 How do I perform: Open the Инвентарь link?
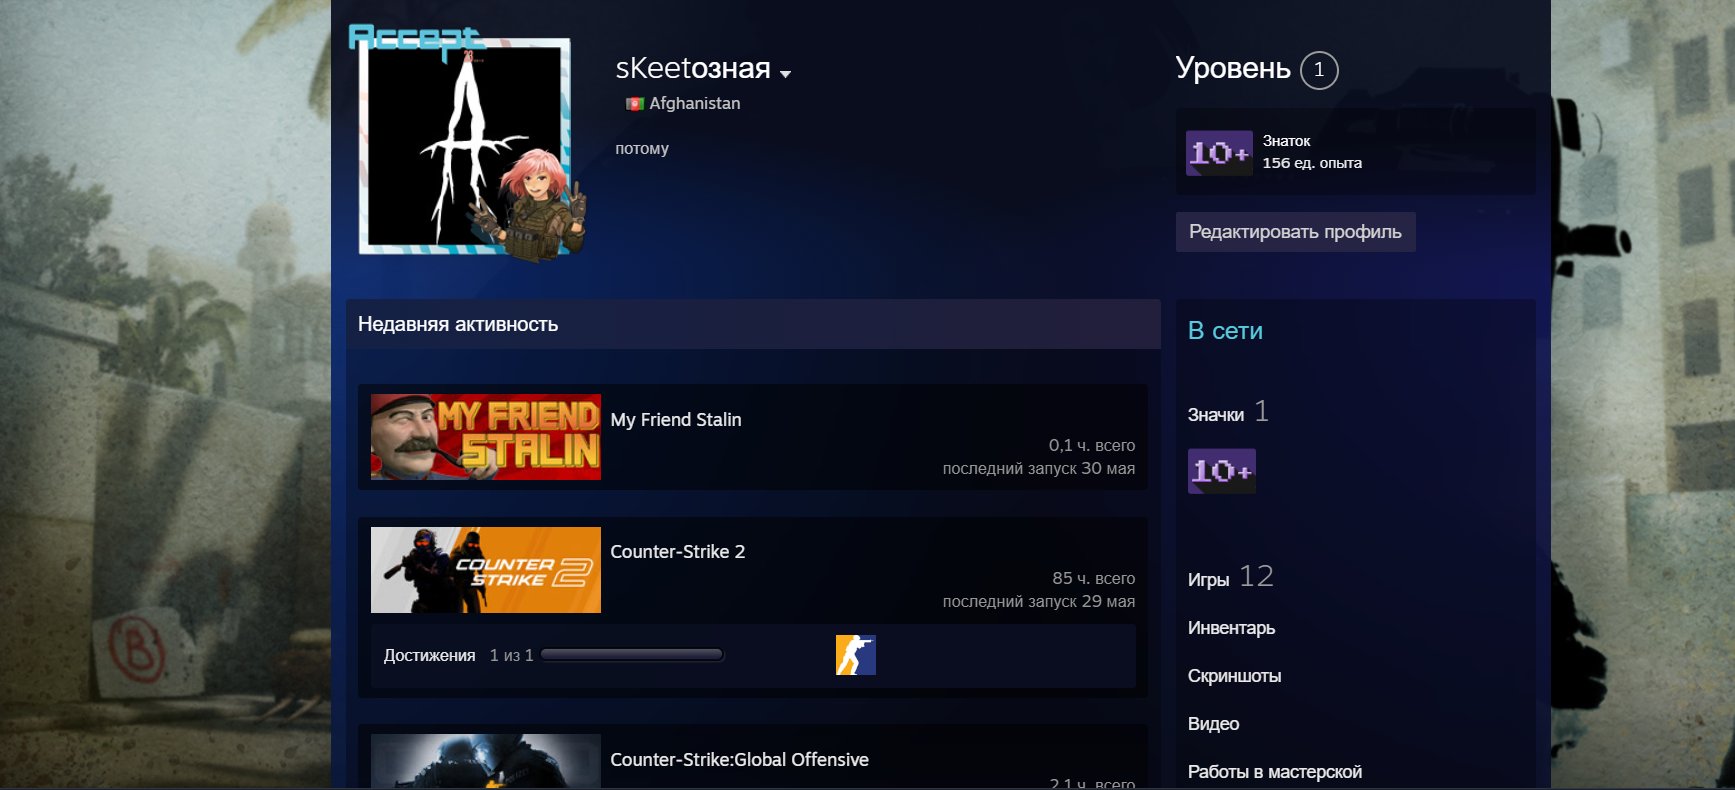pyautogui.click(x=1231, y=628)
